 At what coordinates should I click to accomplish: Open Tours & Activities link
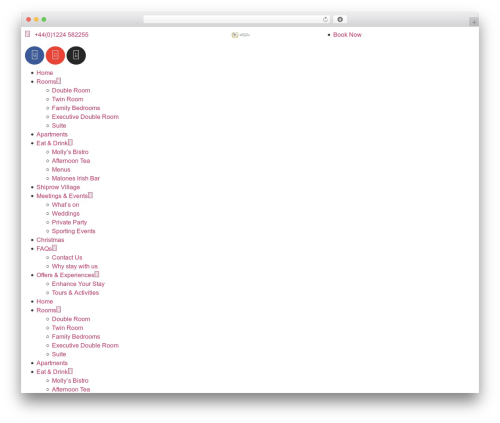[75, 293]
